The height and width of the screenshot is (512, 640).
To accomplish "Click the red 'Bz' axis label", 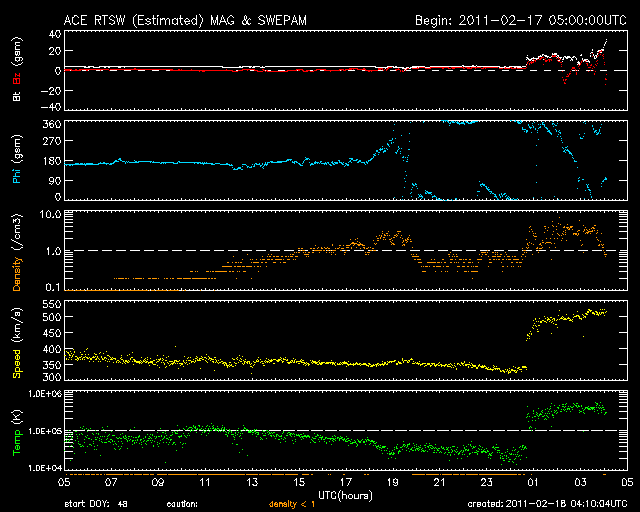I will pos(17,78).
